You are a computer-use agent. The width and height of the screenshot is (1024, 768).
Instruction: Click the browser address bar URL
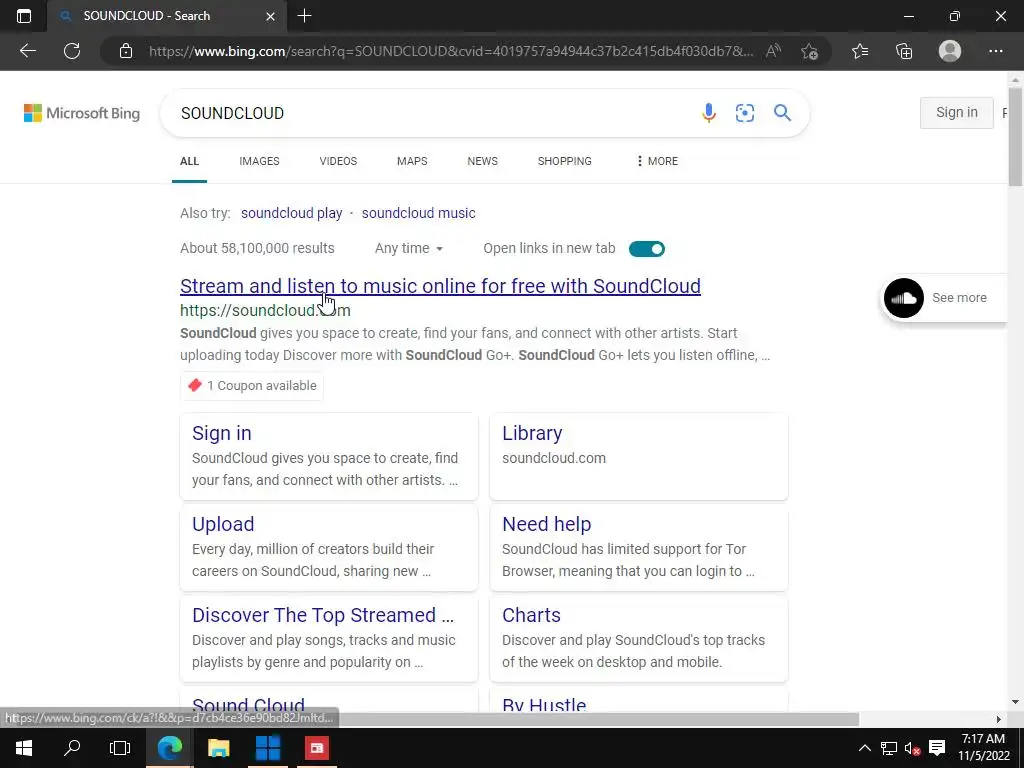click(451, 51)
